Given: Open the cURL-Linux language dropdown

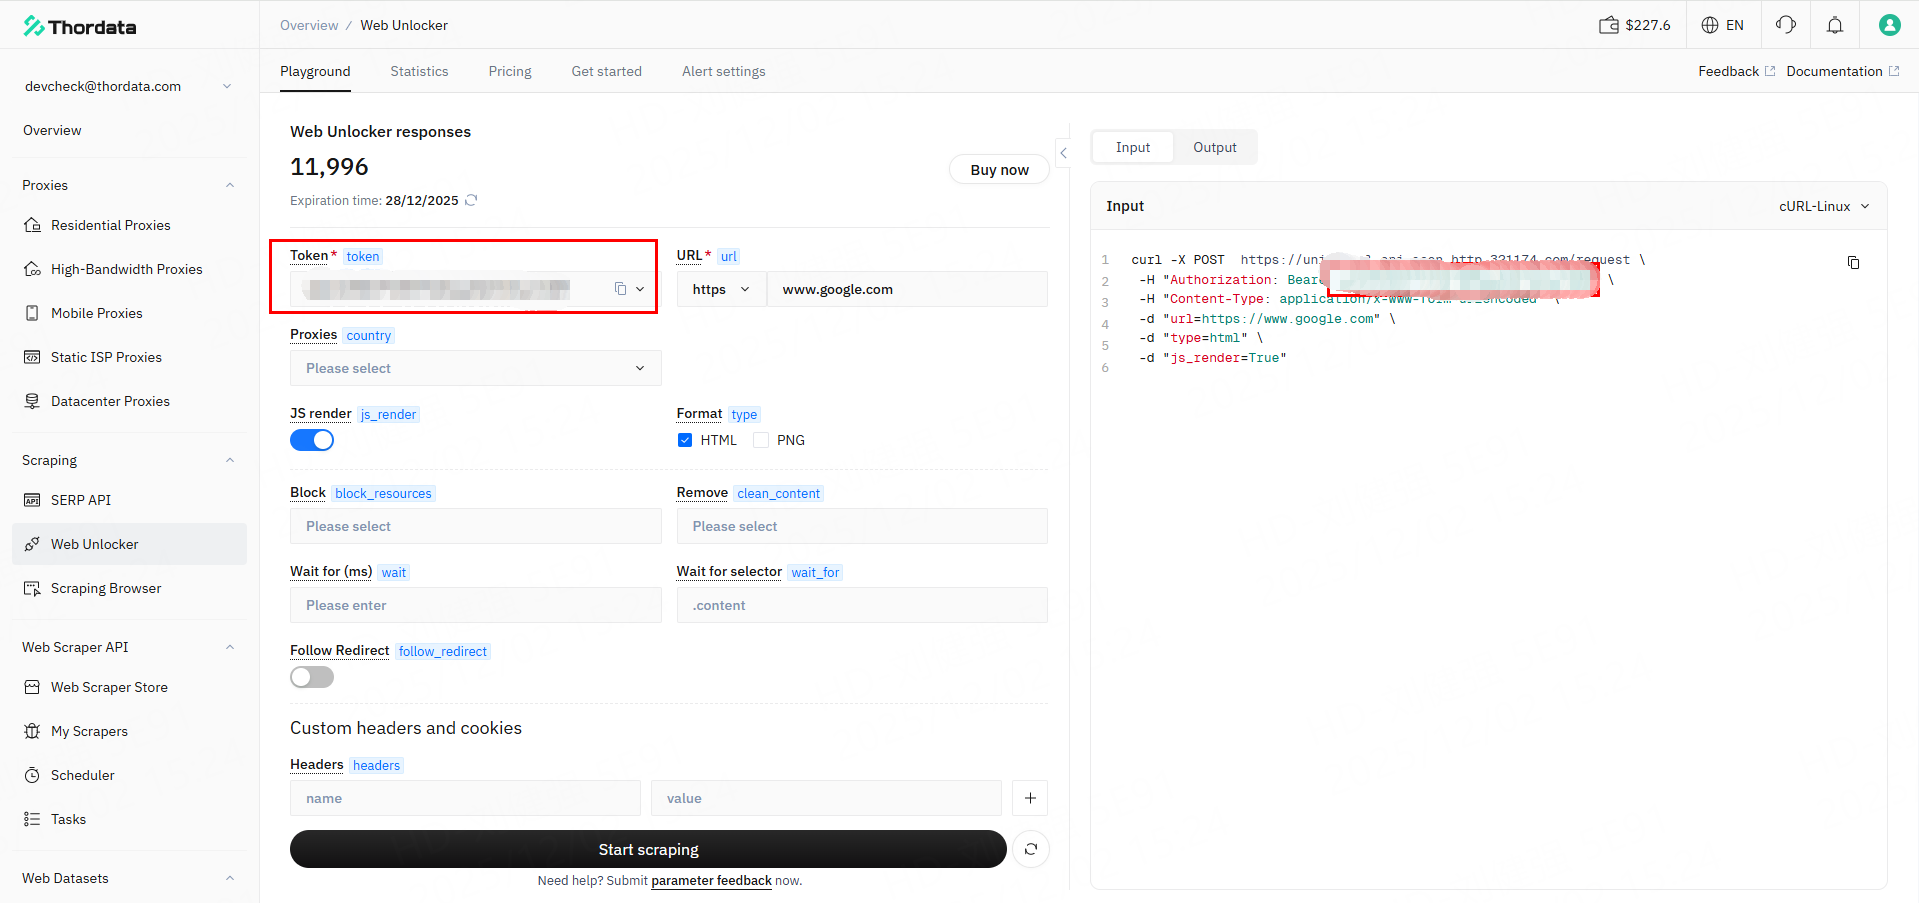Looking at the screenshot, I should [1823, 206].
